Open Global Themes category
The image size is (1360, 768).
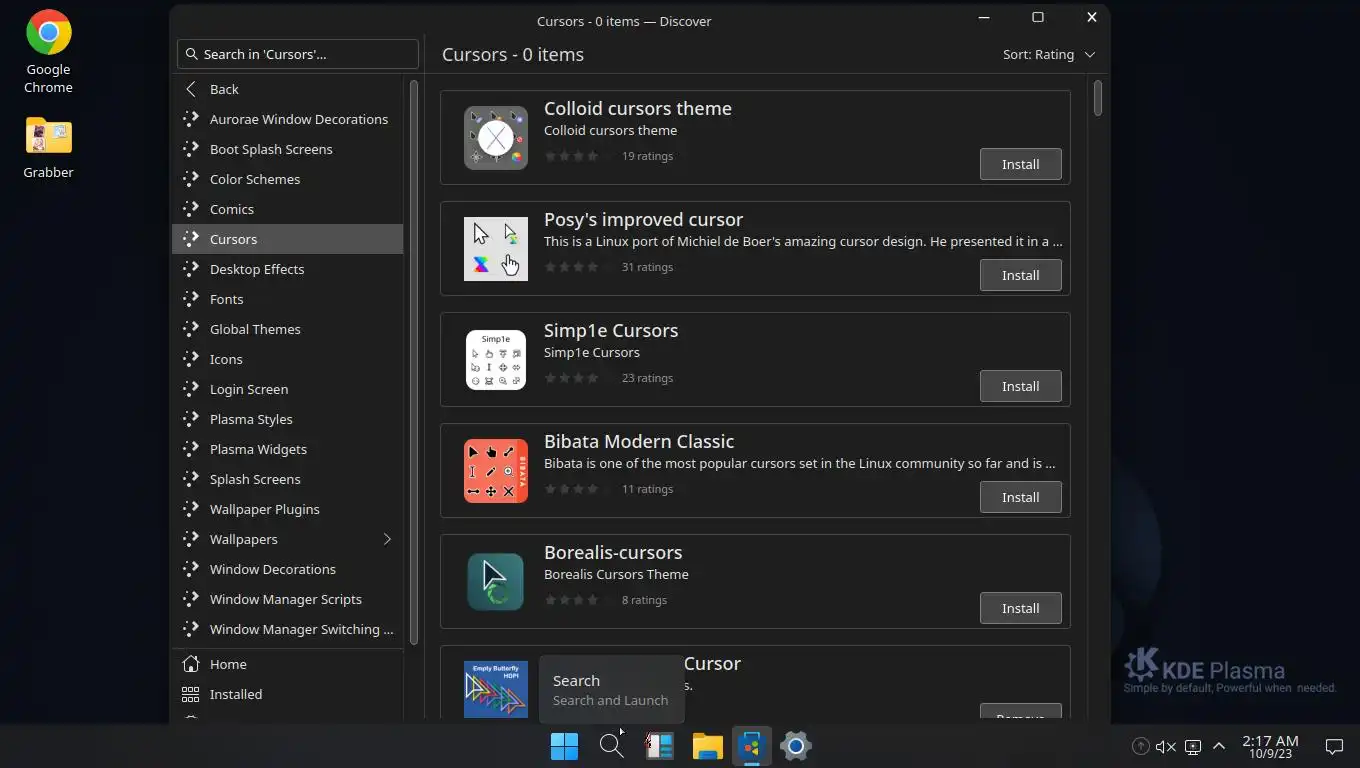pos(288,329)
